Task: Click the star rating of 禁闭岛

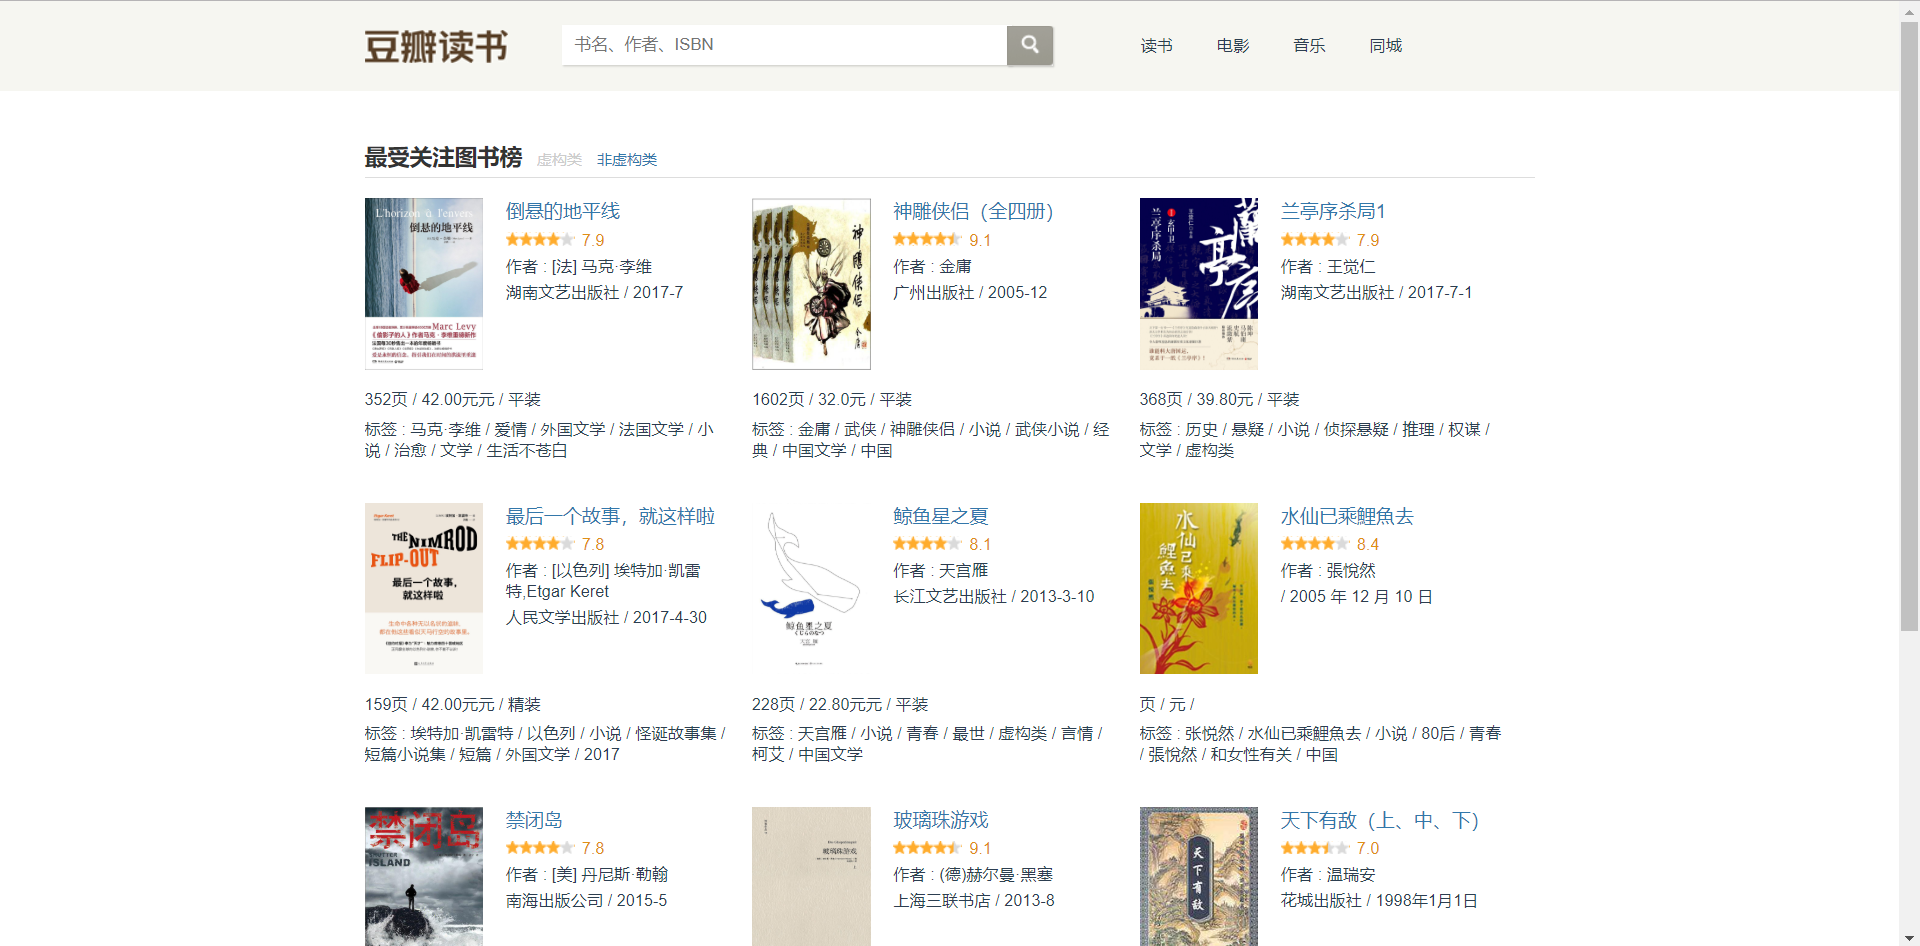Action: click(540, 848)
